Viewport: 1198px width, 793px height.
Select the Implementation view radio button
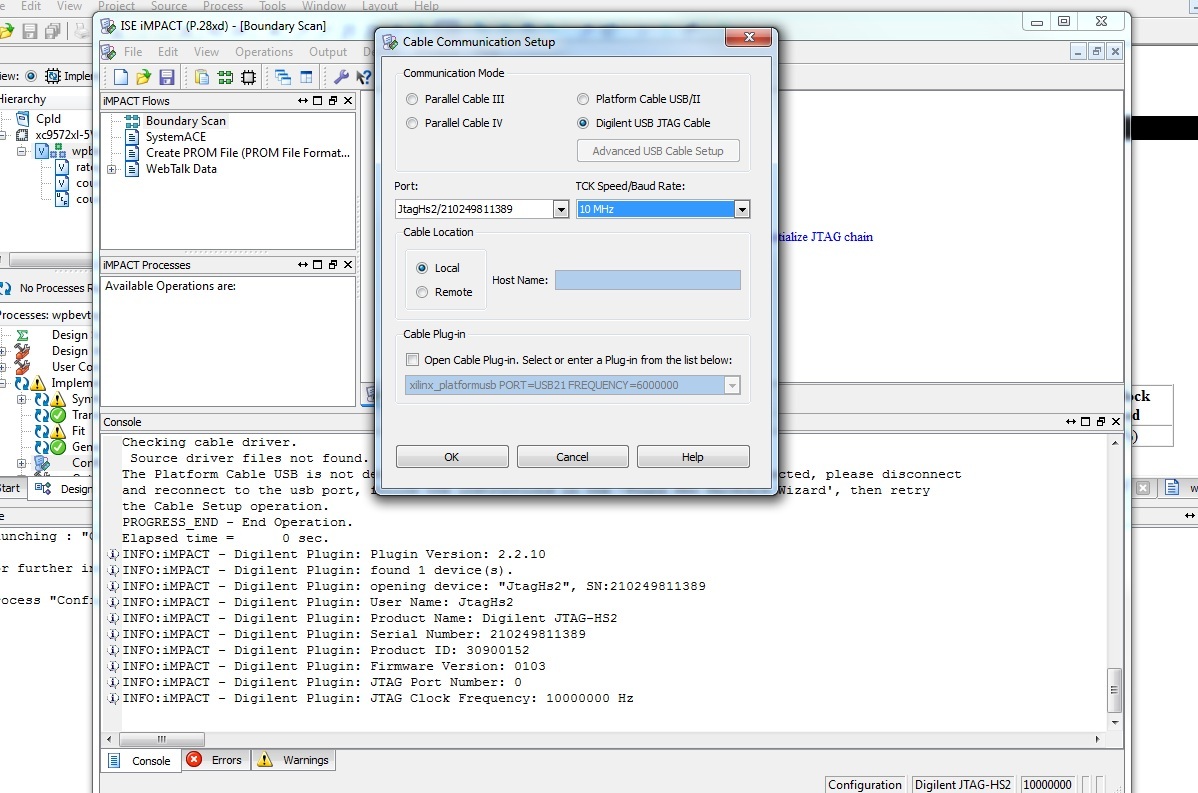[31, 76]
